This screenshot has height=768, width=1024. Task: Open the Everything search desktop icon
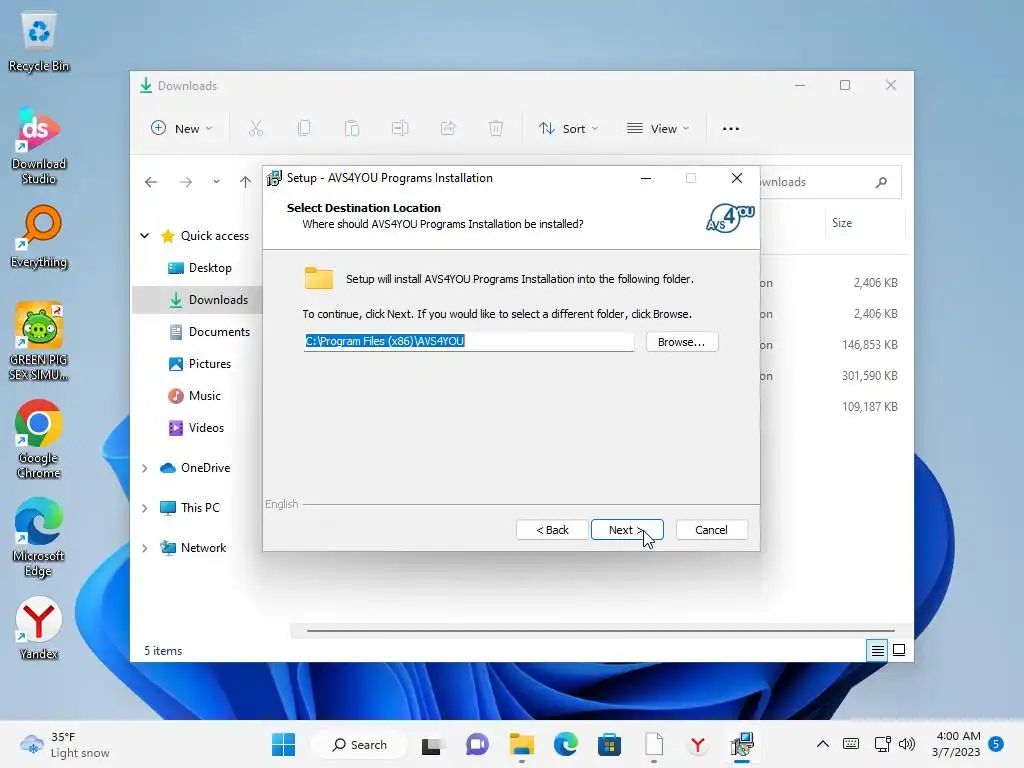click(39, 237)
